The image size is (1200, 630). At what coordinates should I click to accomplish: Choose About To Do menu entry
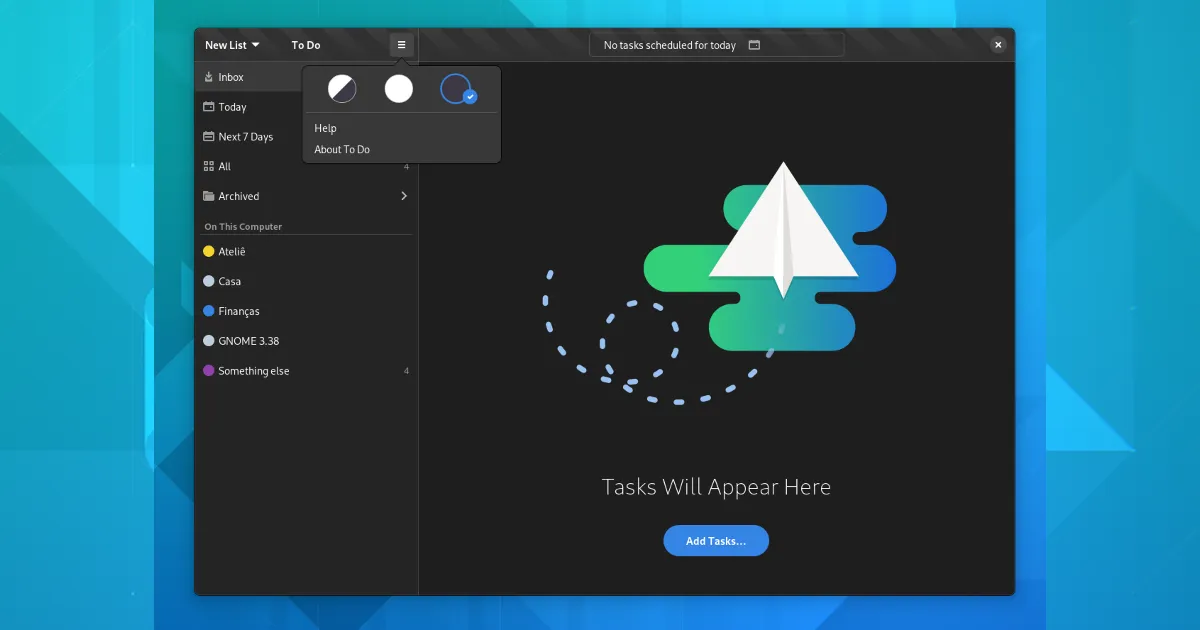coord(342,150)
